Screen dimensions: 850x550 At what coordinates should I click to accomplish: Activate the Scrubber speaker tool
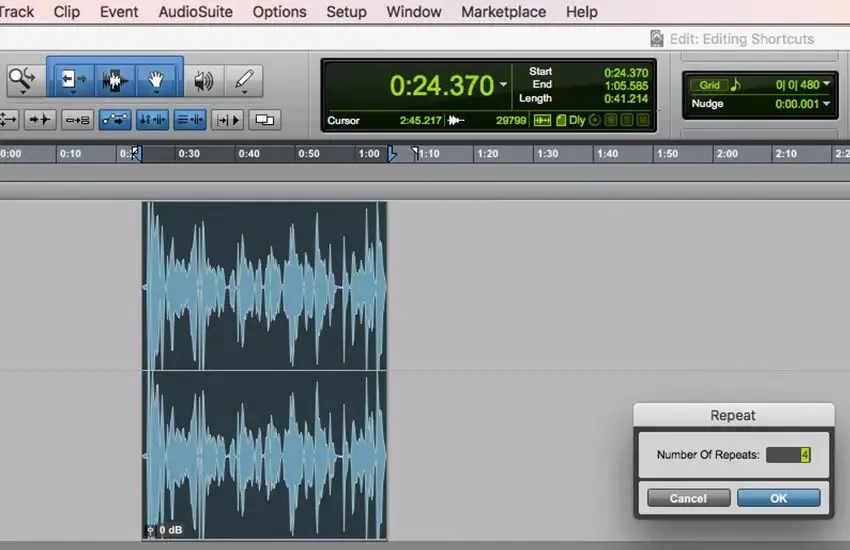(203, 81)
